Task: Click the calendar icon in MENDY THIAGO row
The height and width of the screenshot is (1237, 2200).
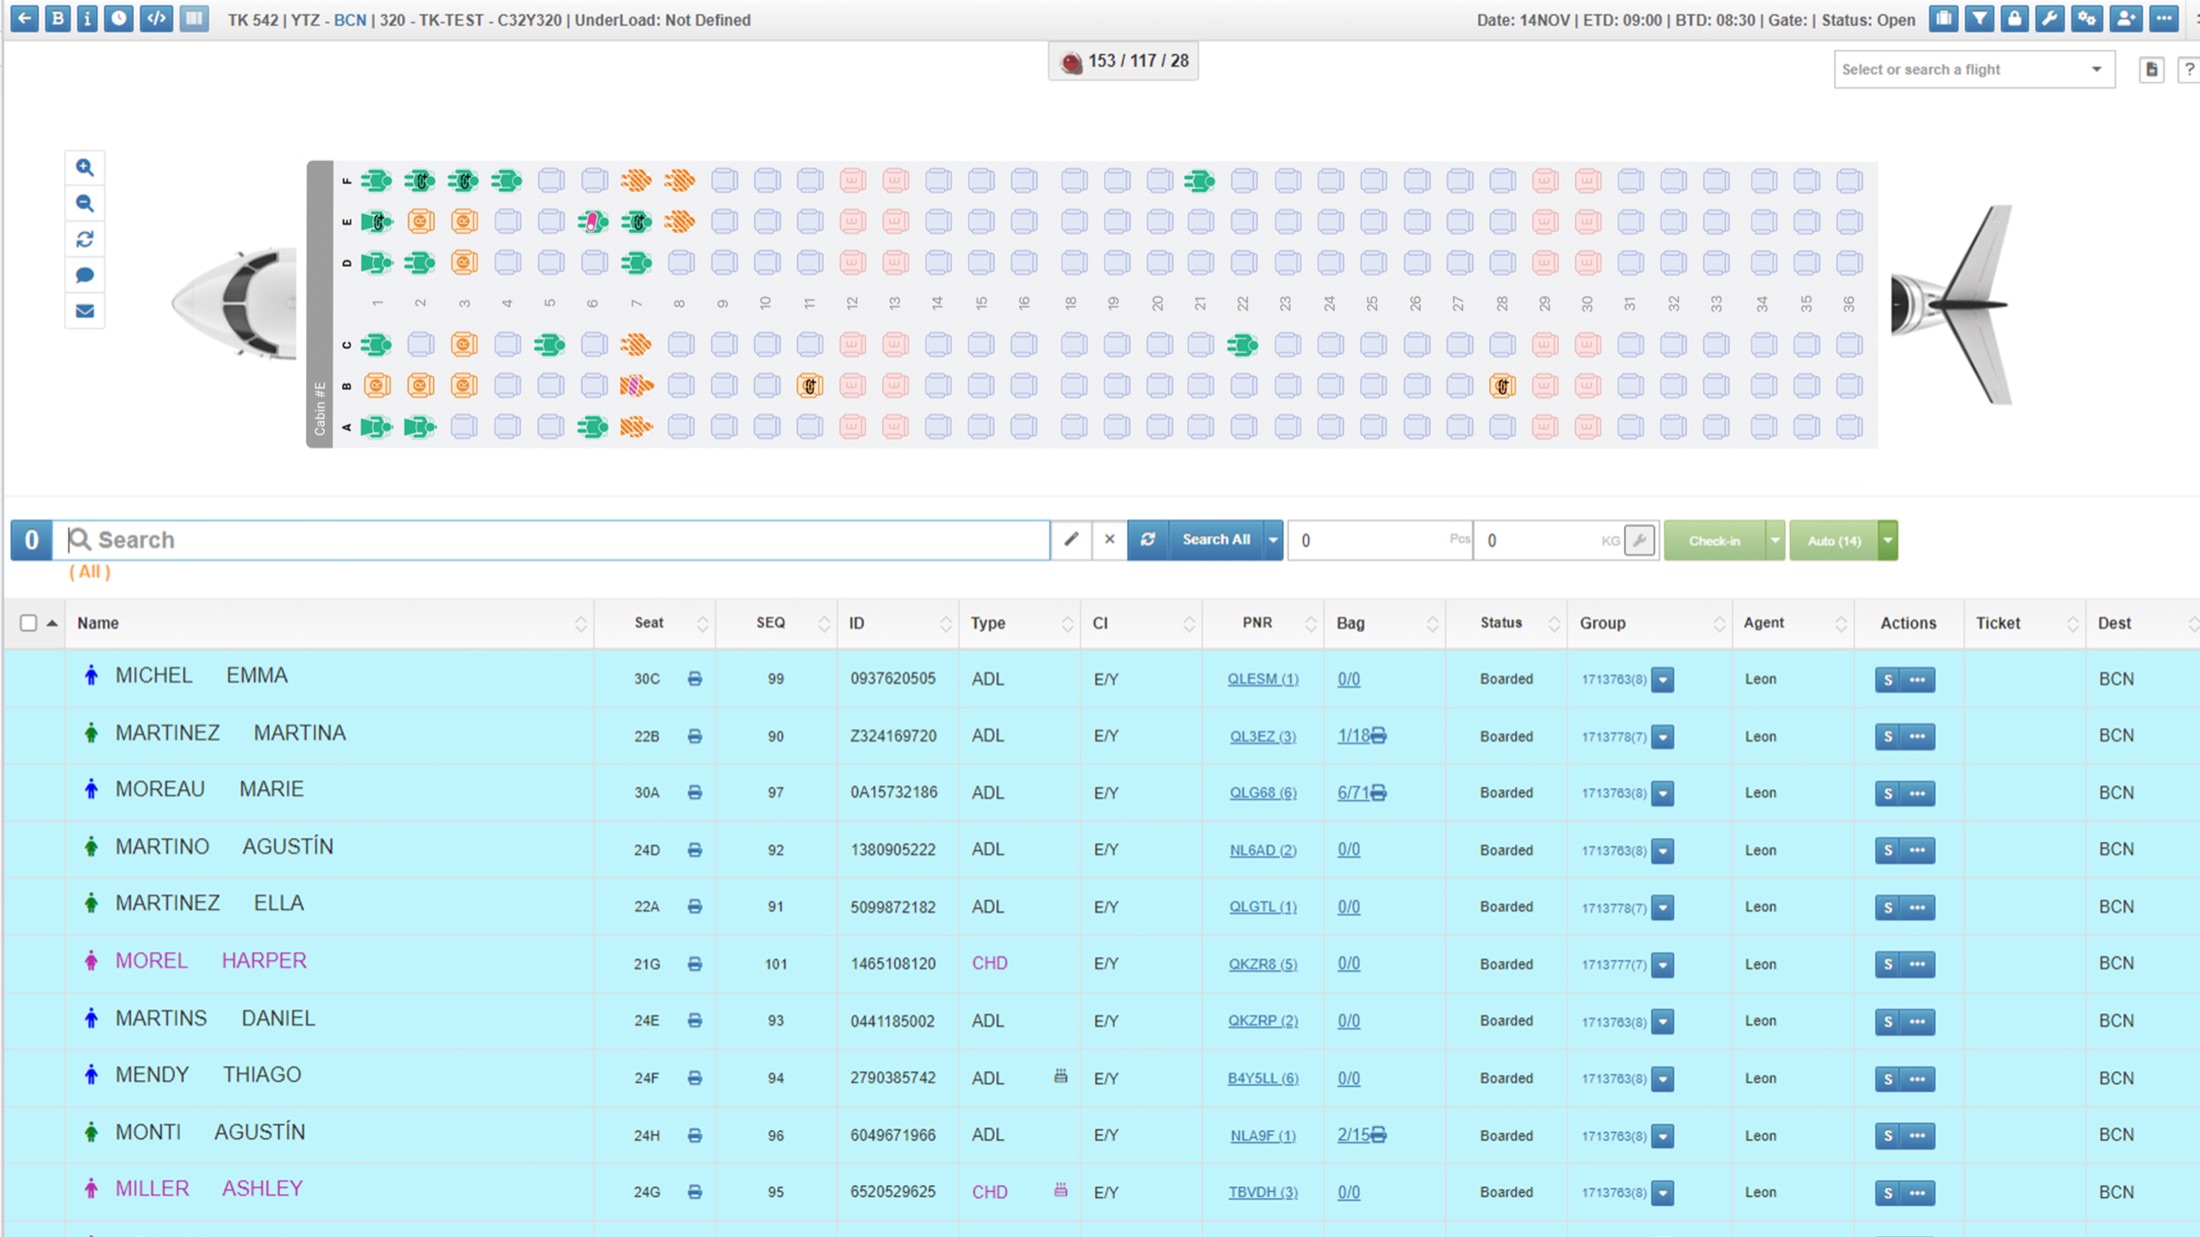Action: coord(1061,1077)
